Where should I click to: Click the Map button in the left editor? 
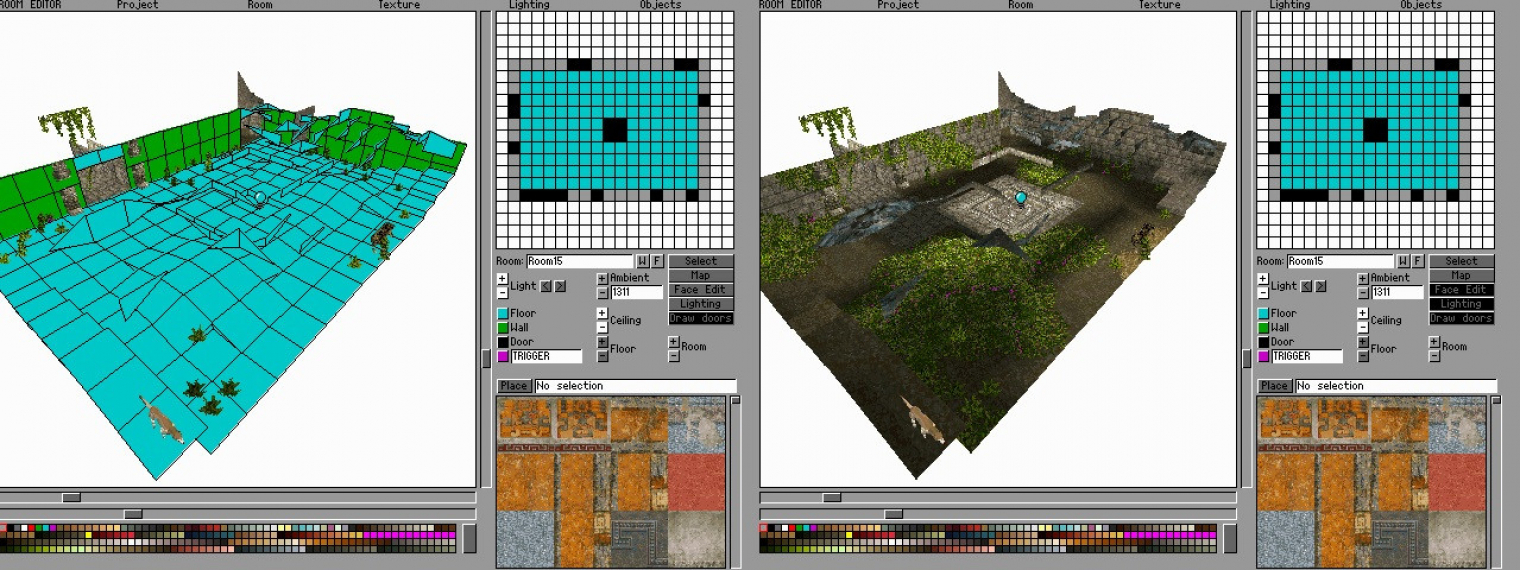pos(701,276)
